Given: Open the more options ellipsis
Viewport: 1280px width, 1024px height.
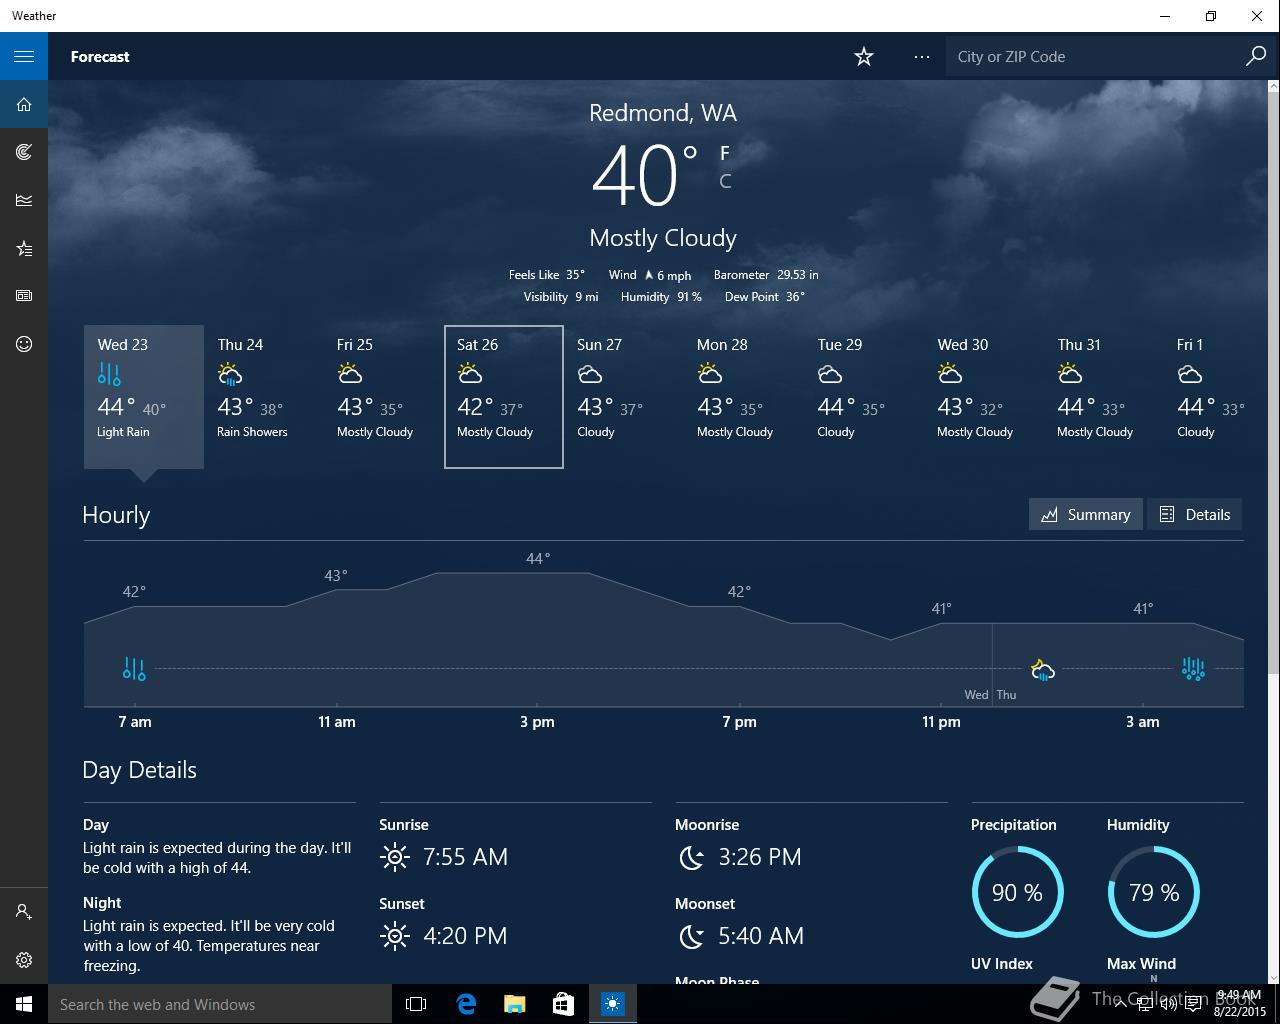Looking at the screenshot, I should tap(922, 57).
